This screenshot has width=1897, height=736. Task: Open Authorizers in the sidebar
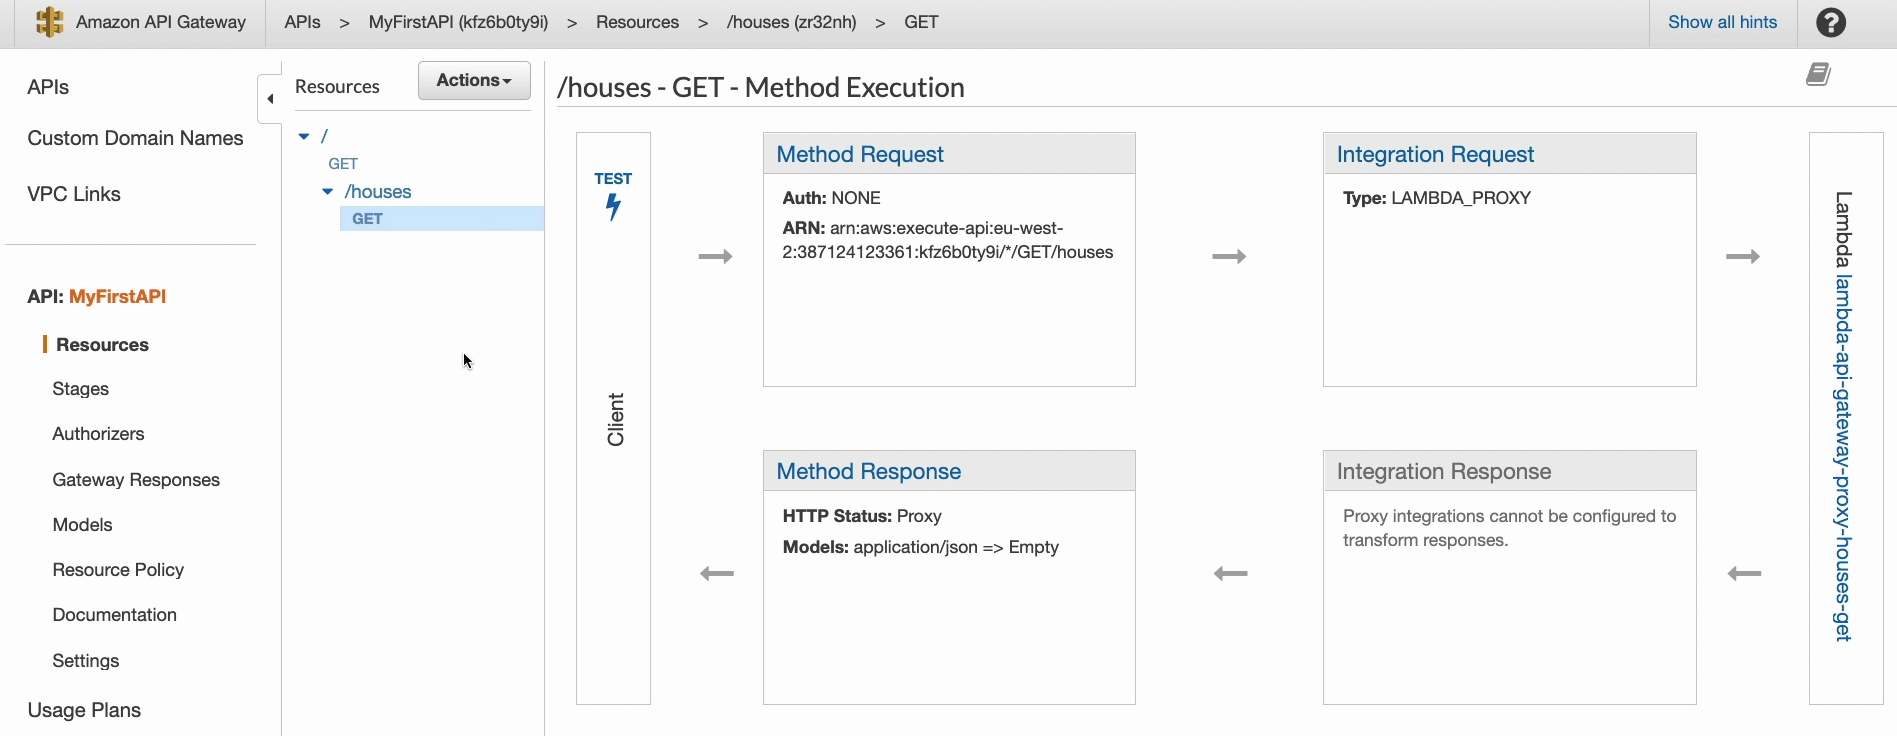(98, 434)
